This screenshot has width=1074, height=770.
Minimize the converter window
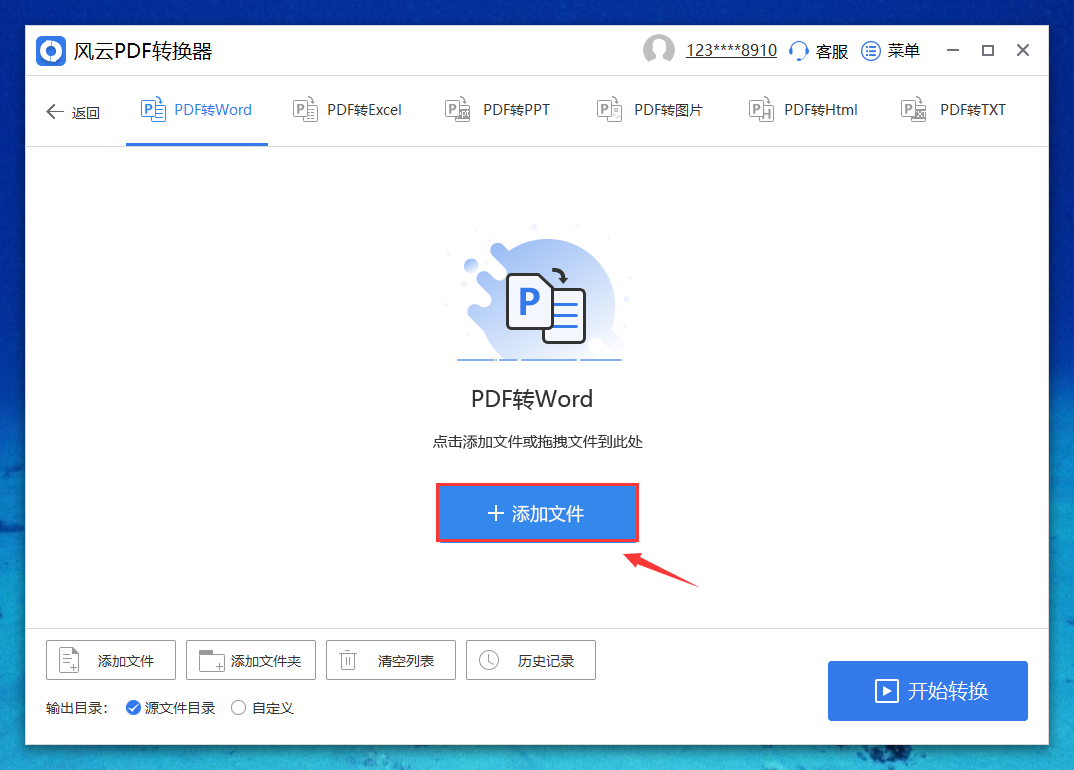pos(953,51)
